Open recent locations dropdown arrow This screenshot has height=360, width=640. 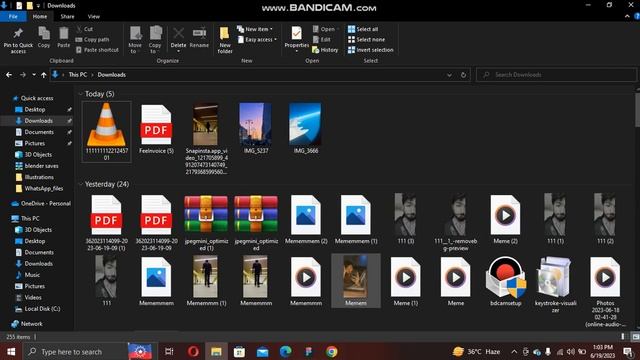[x=33, y=75]
